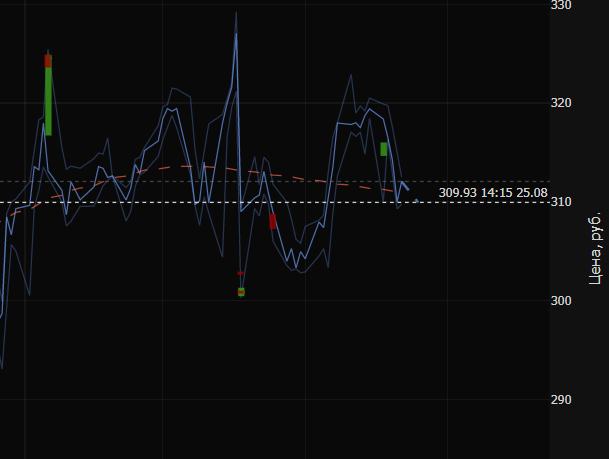Click the 310 price axis label
This screenshot has height=459, width=609.
point(561,202)
